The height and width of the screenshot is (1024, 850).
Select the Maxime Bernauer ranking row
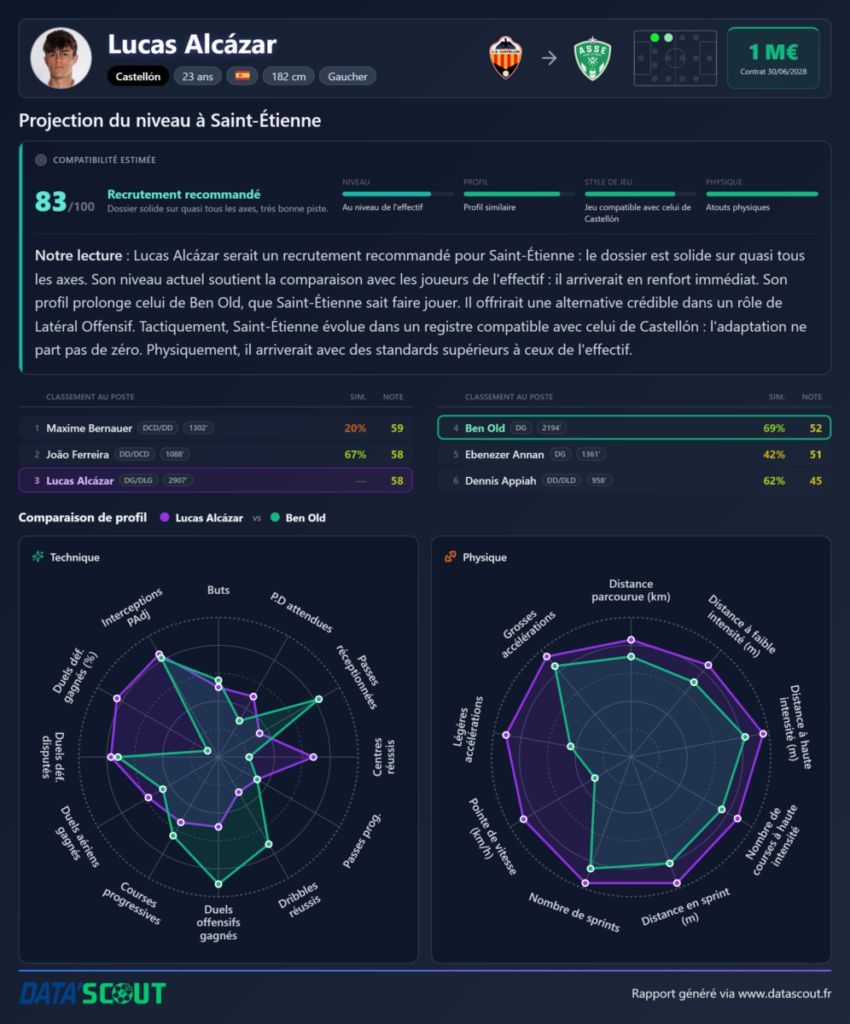pyautogui.click(x=215, y=428)
